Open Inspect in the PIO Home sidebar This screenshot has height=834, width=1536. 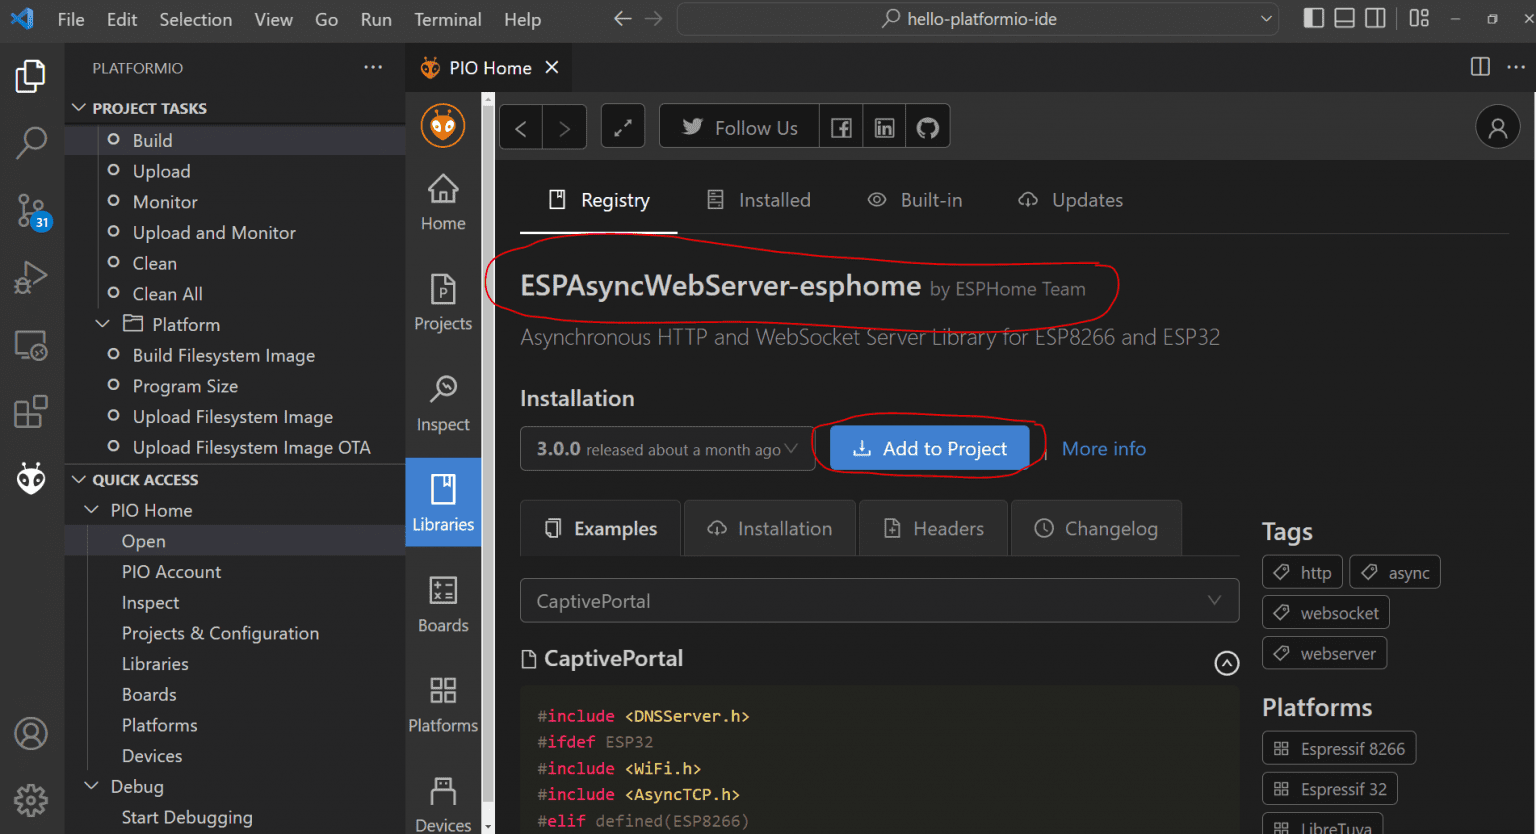click(x=443, y=404)
